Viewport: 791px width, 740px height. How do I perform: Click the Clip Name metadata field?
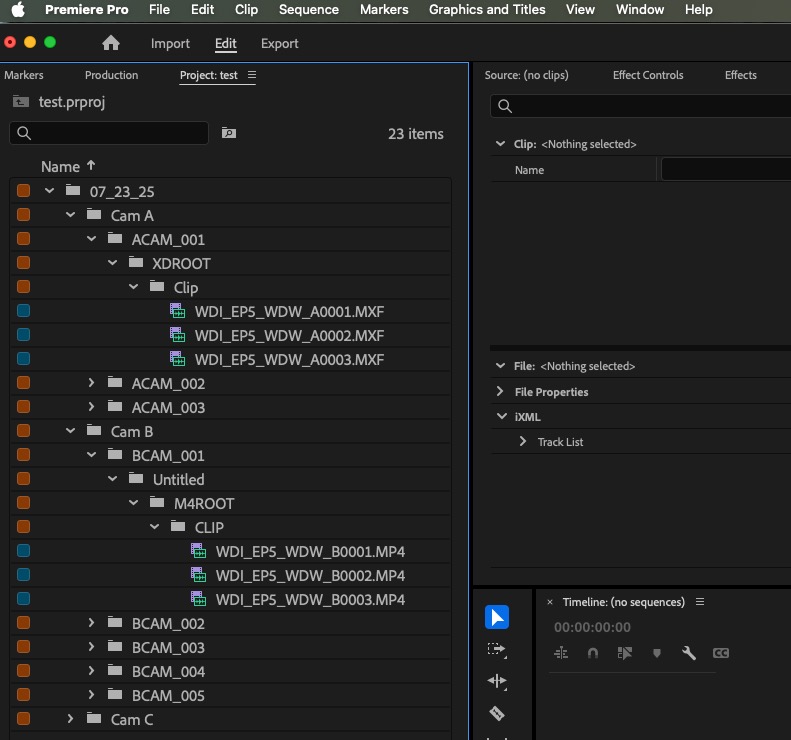coord(726,169)
